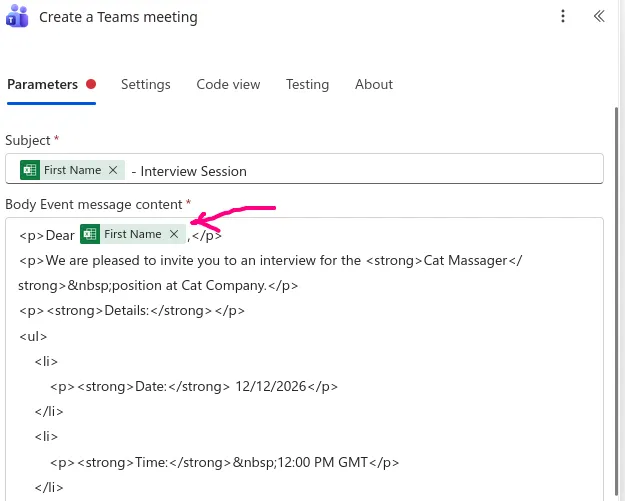Open the Settings tab

tap(146, 84)
